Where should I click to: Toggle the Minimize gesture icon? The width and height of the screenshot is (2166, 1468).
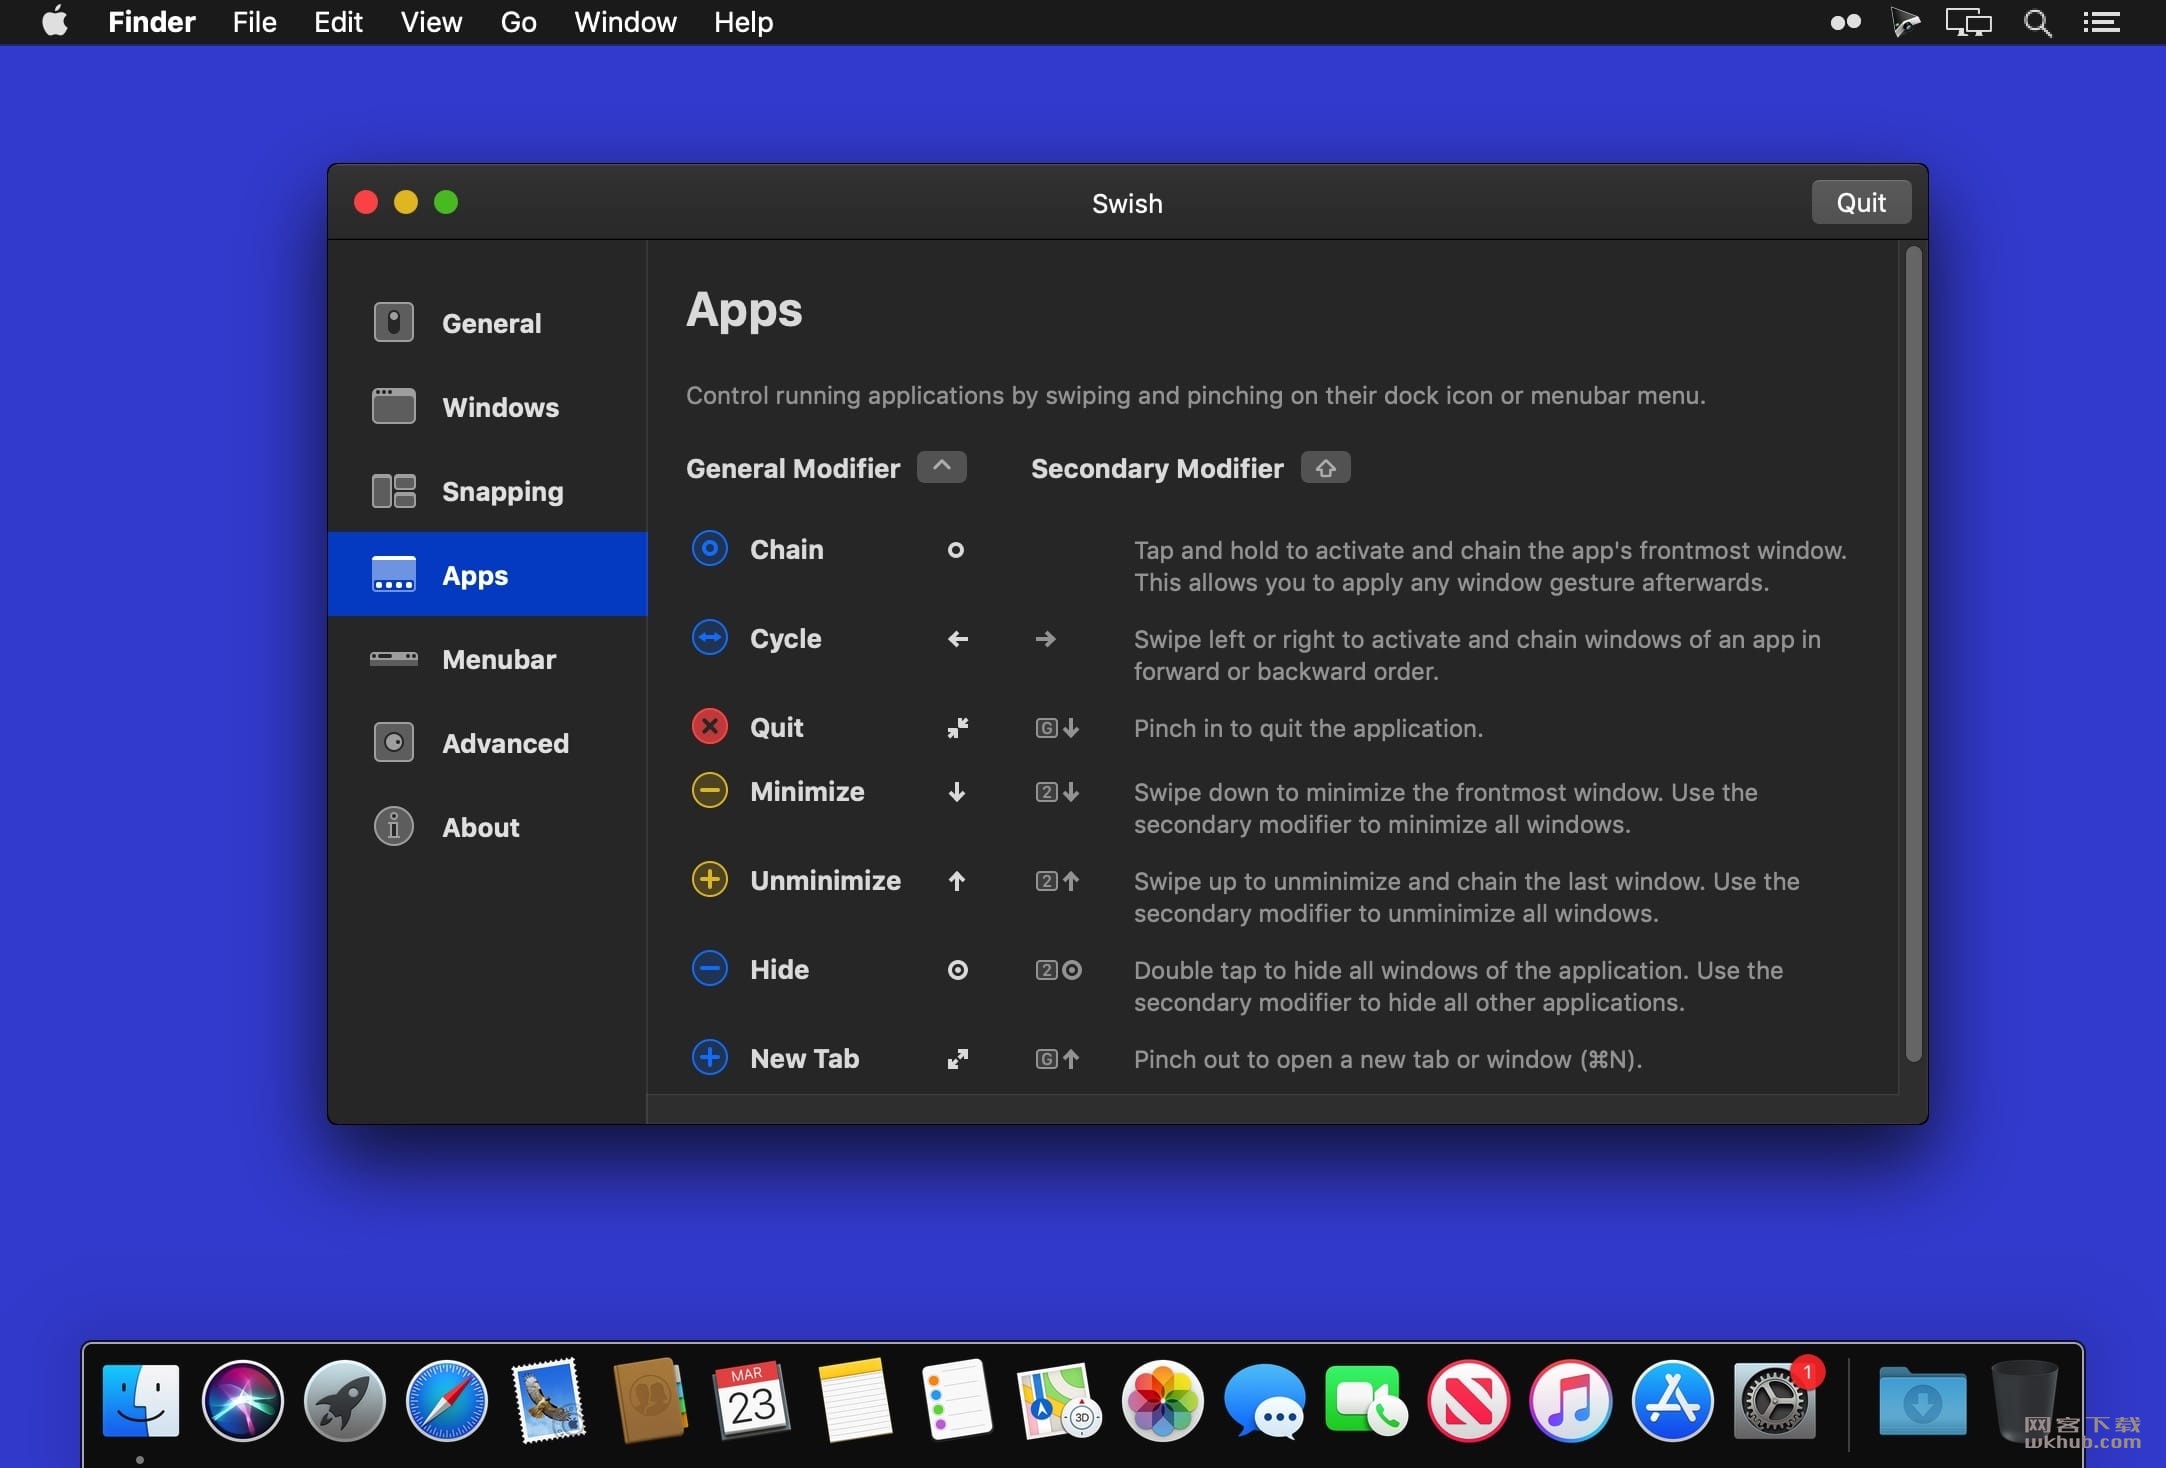(710, 791)
